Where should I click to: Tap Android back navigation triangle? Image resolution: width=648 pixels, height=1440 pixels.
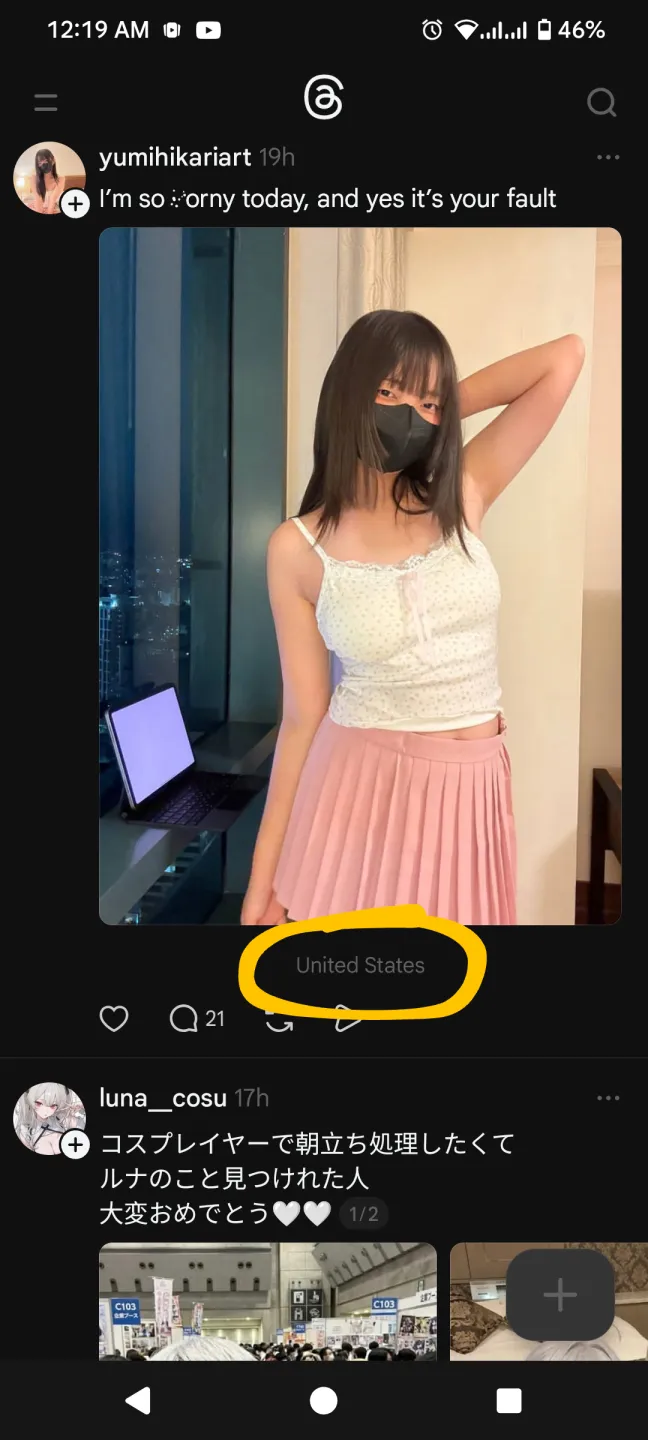click(x=138, y=1401)
